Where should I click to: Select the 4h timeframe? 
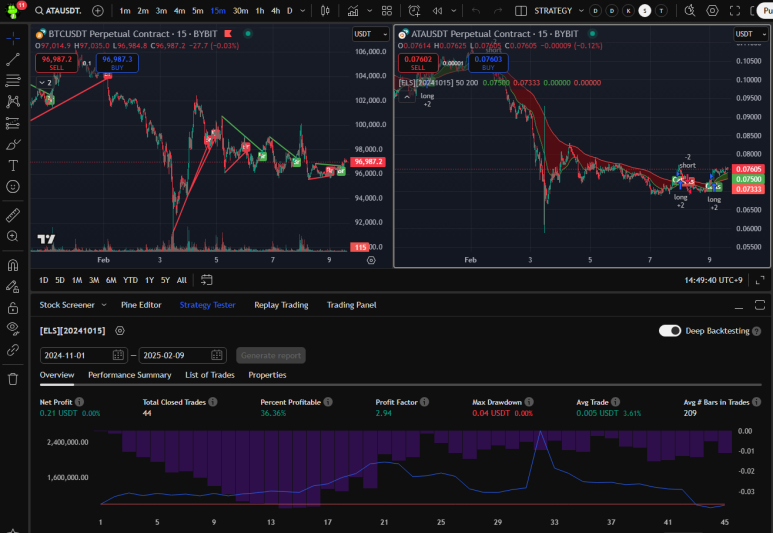click(x=276, y=10)
